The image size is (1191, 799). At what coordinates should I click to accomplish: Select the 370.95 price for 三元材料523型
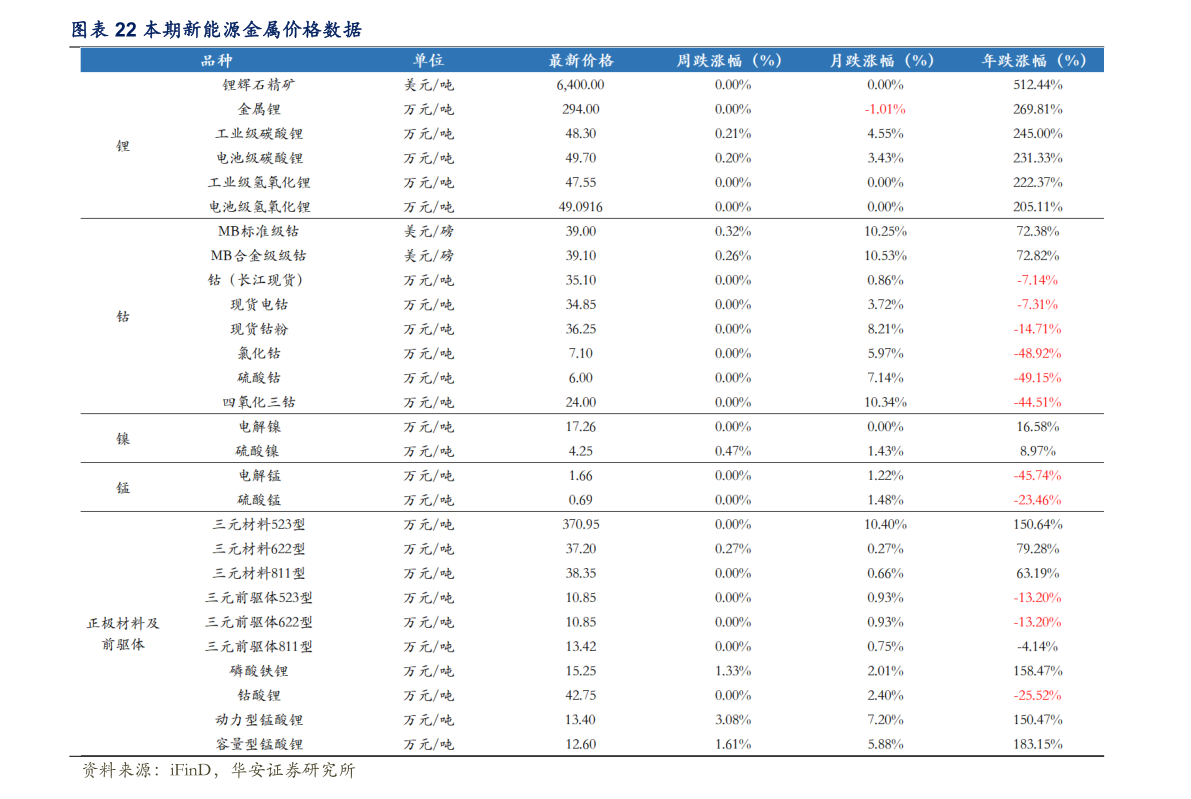580,524
